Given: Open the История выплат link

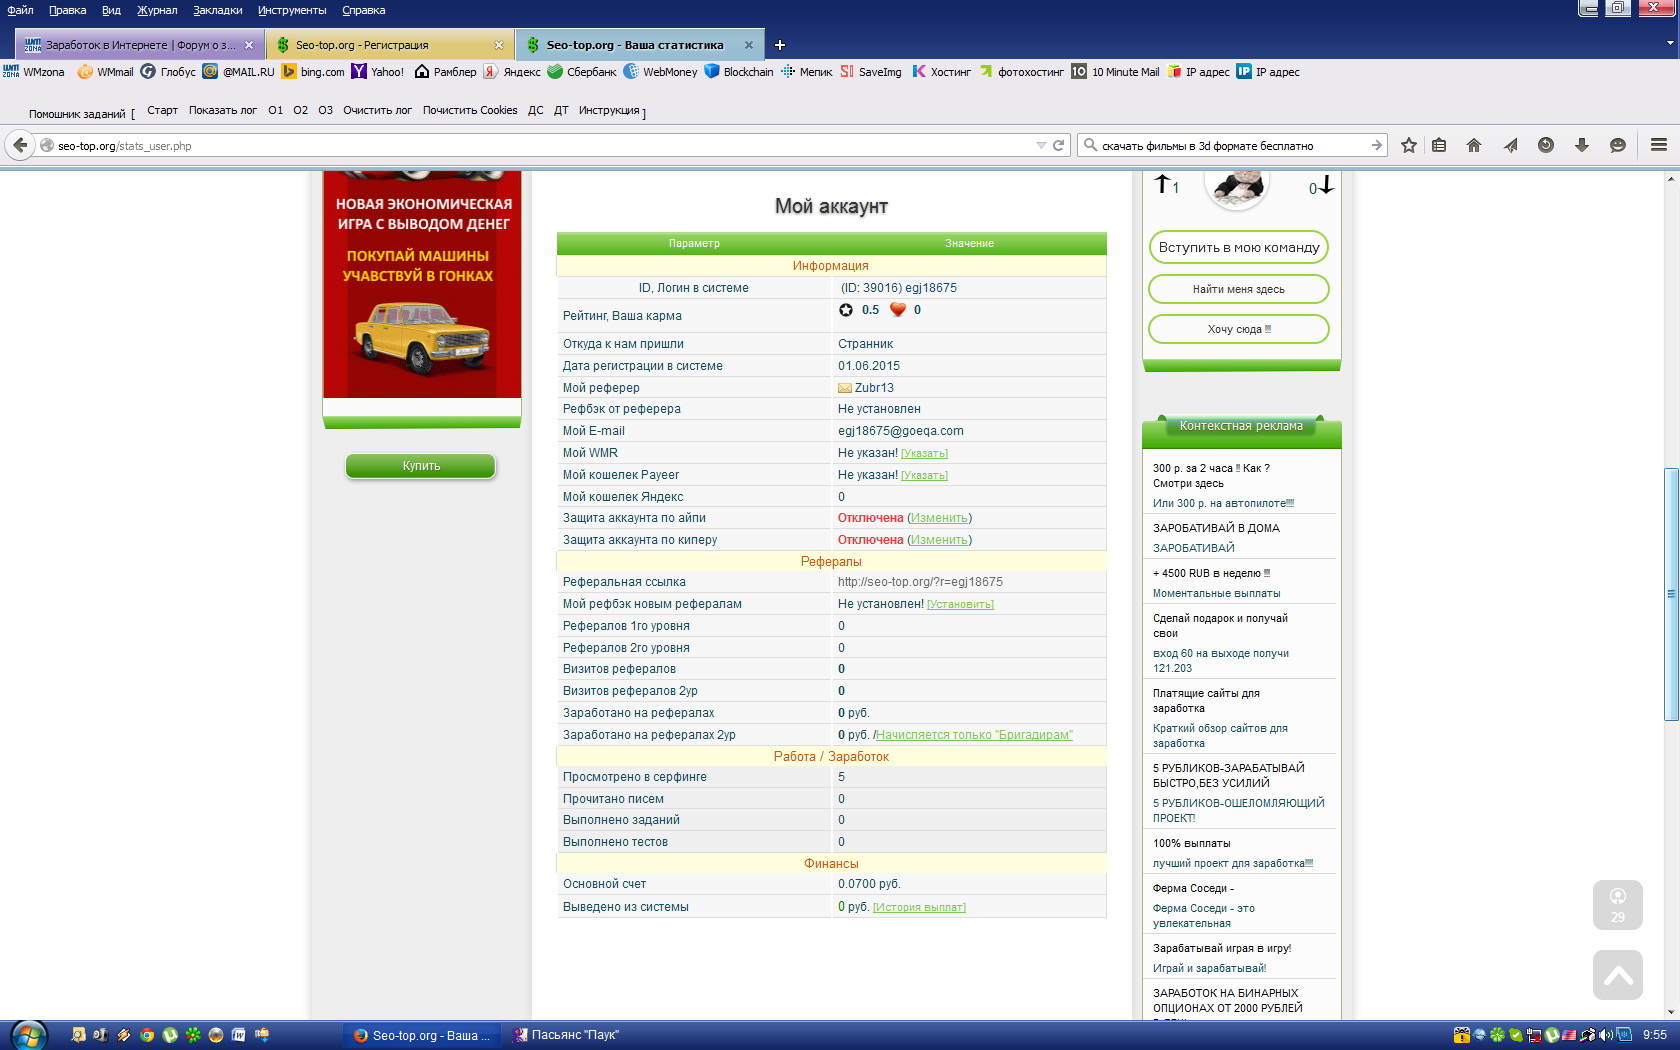Looking at the screenshot, I should pos(919,907).
